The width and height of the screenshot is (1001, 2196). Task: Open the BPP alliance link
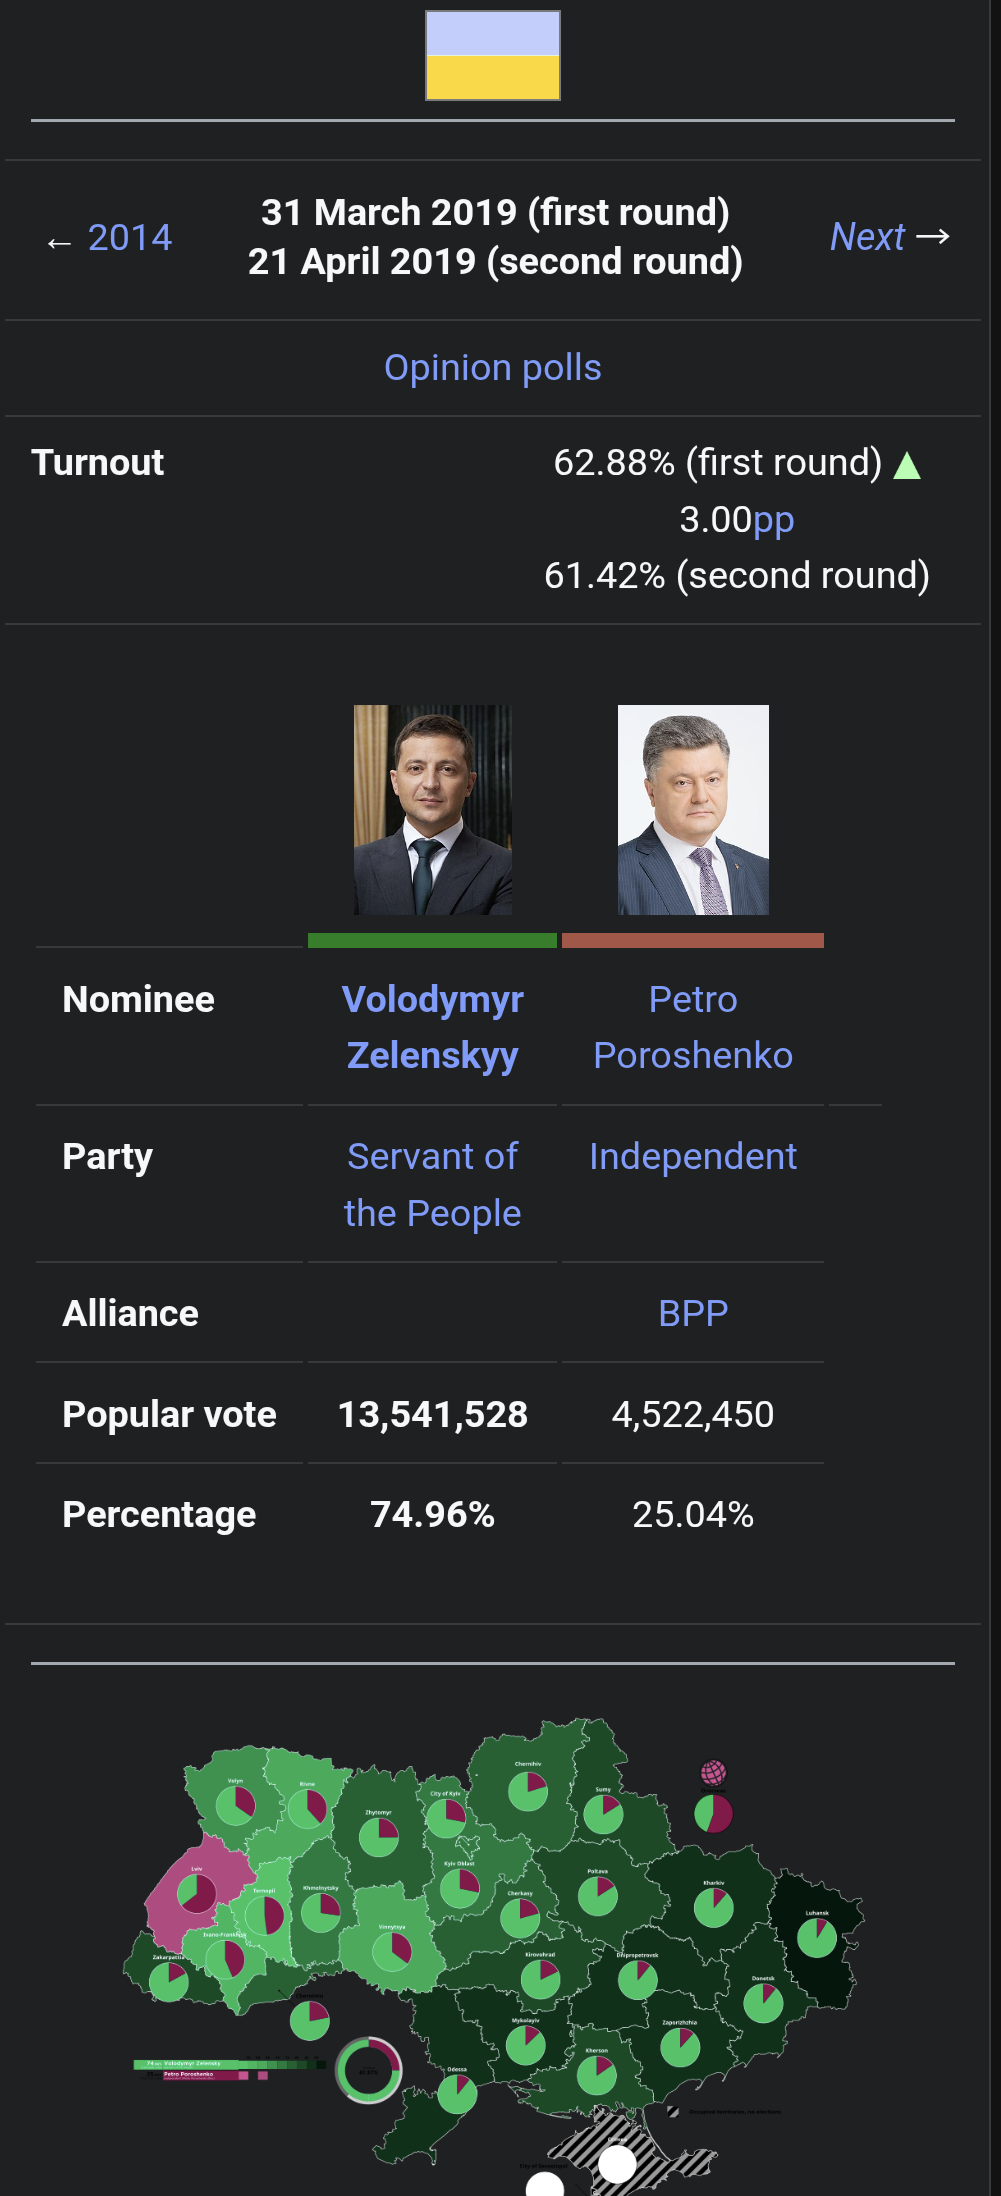693,1313
